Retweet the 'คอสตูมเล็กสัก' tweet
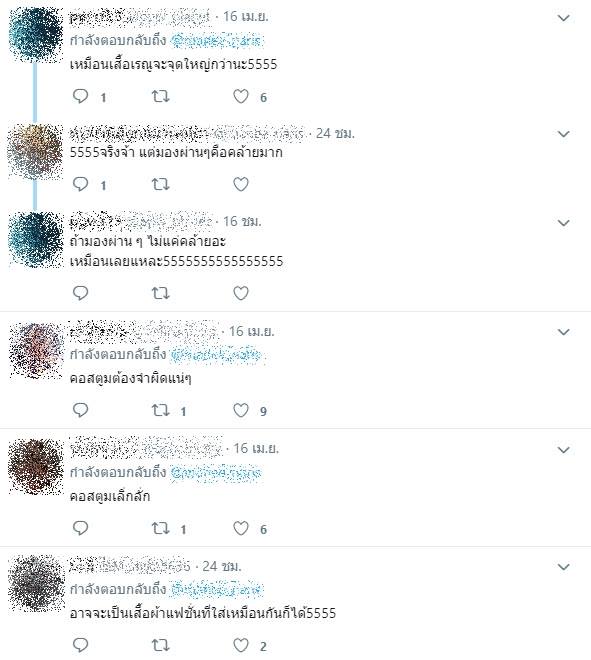This screenshot has height=660, width=591. pos(160,528)
